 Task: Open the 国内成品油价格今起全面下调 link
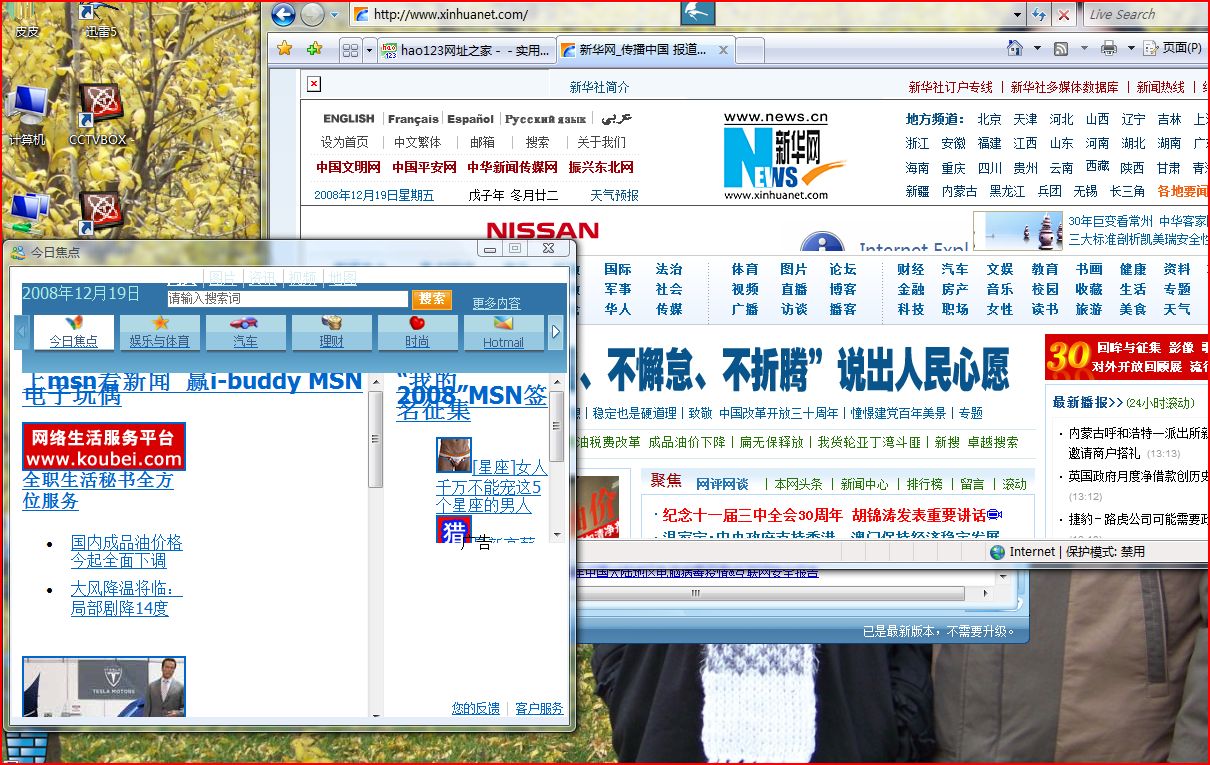[x=126, y=551]
